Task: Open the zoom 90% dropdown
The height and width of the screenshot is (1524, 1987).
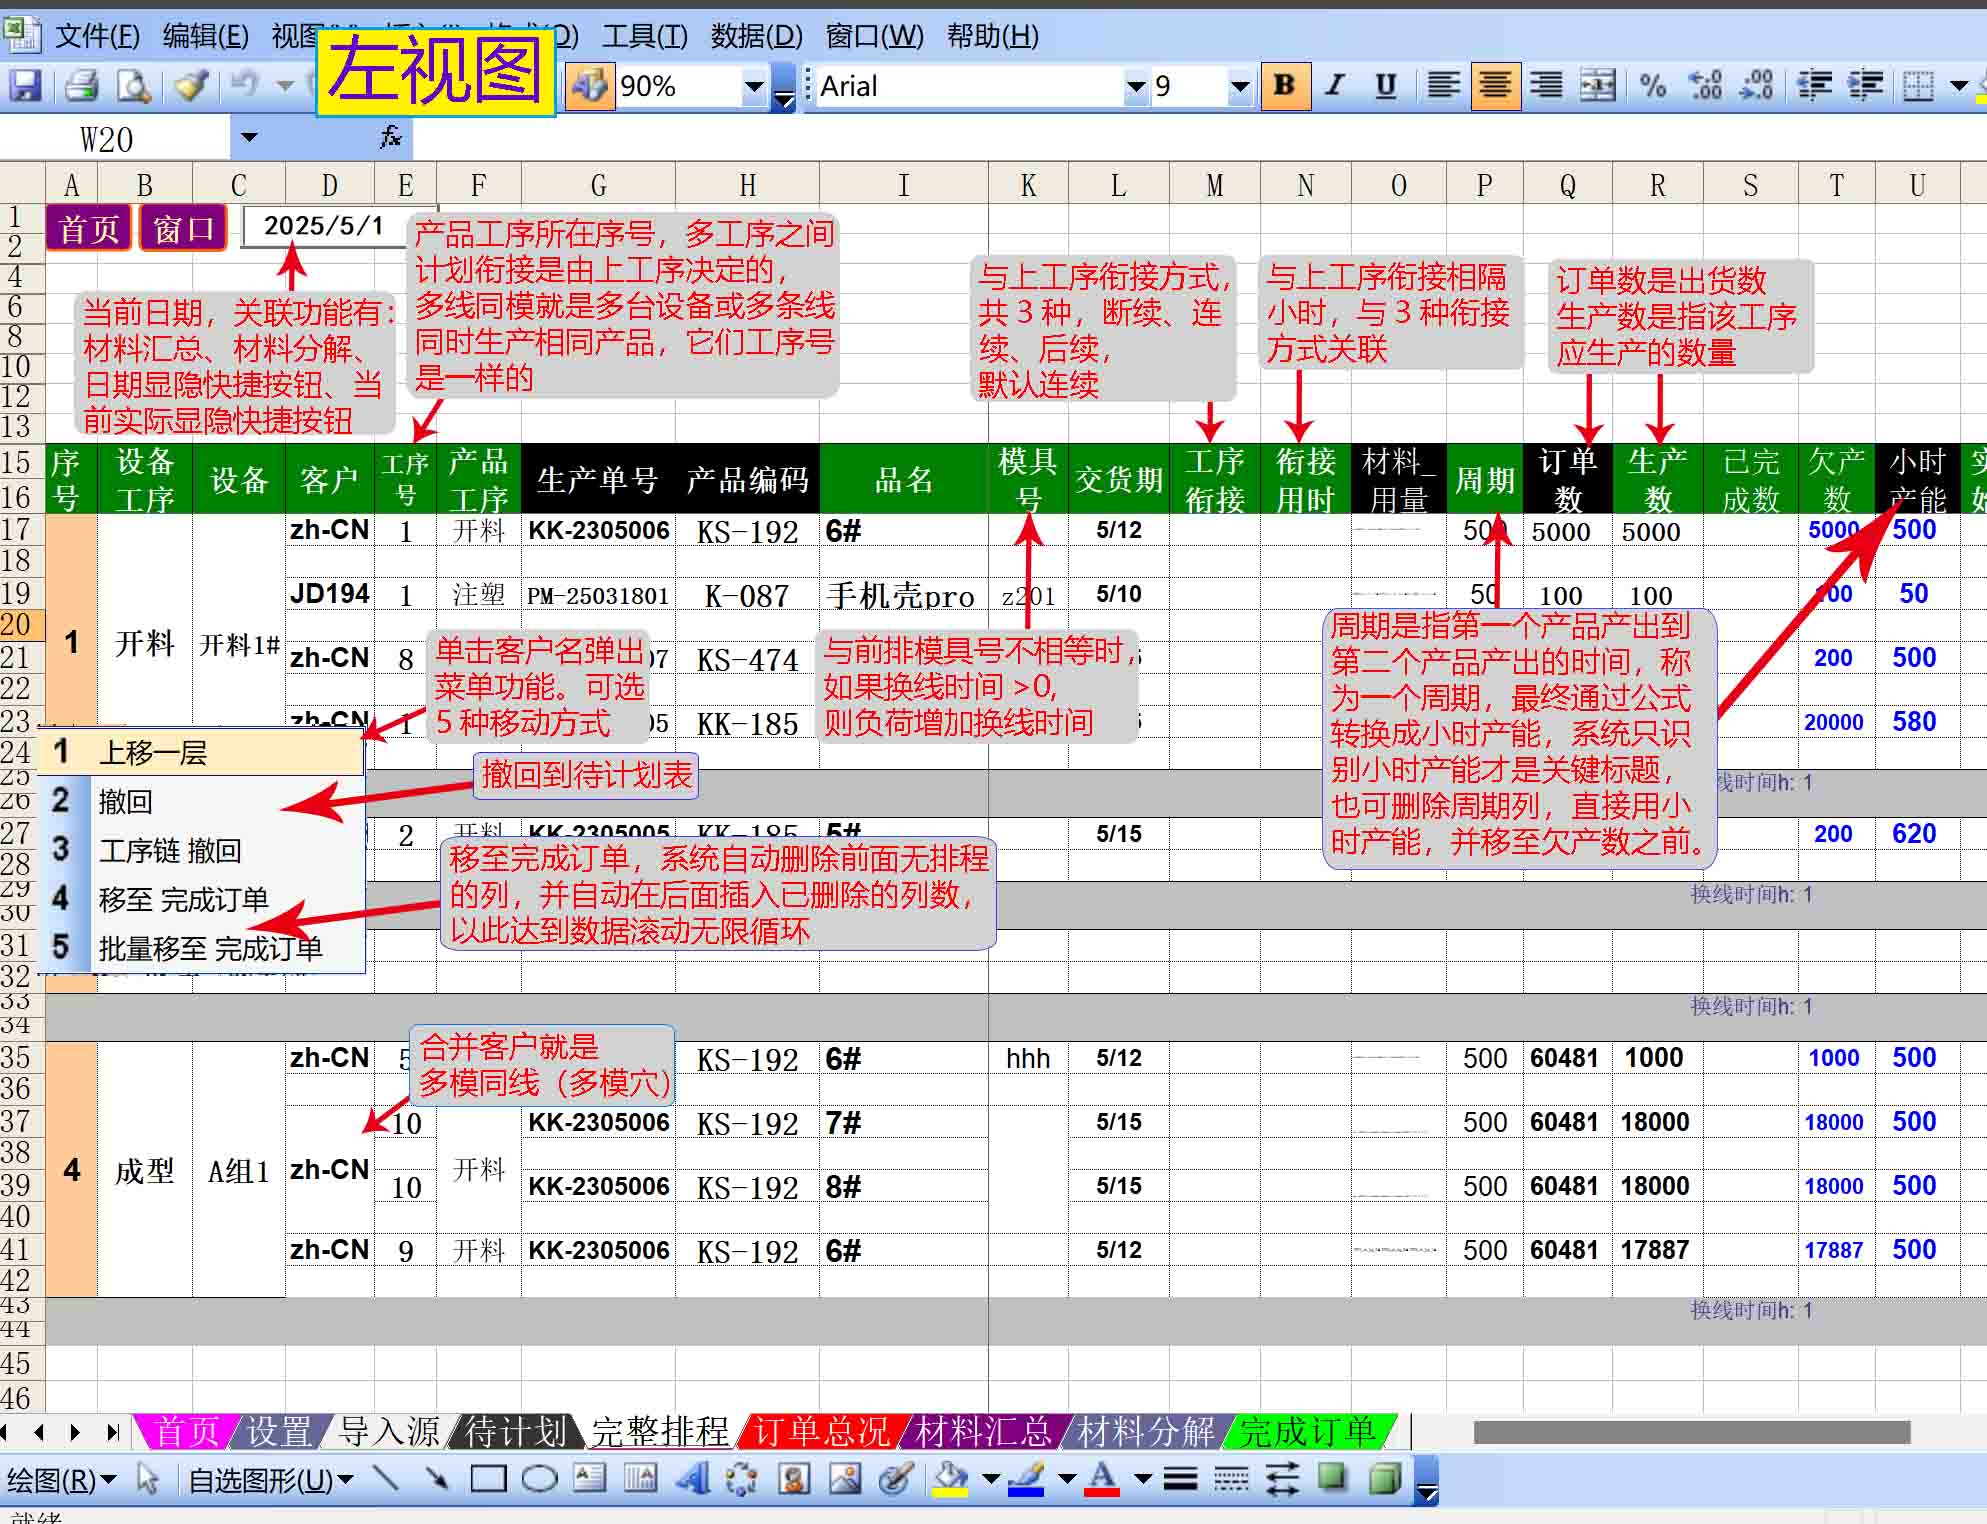Action: click(754, 87)
